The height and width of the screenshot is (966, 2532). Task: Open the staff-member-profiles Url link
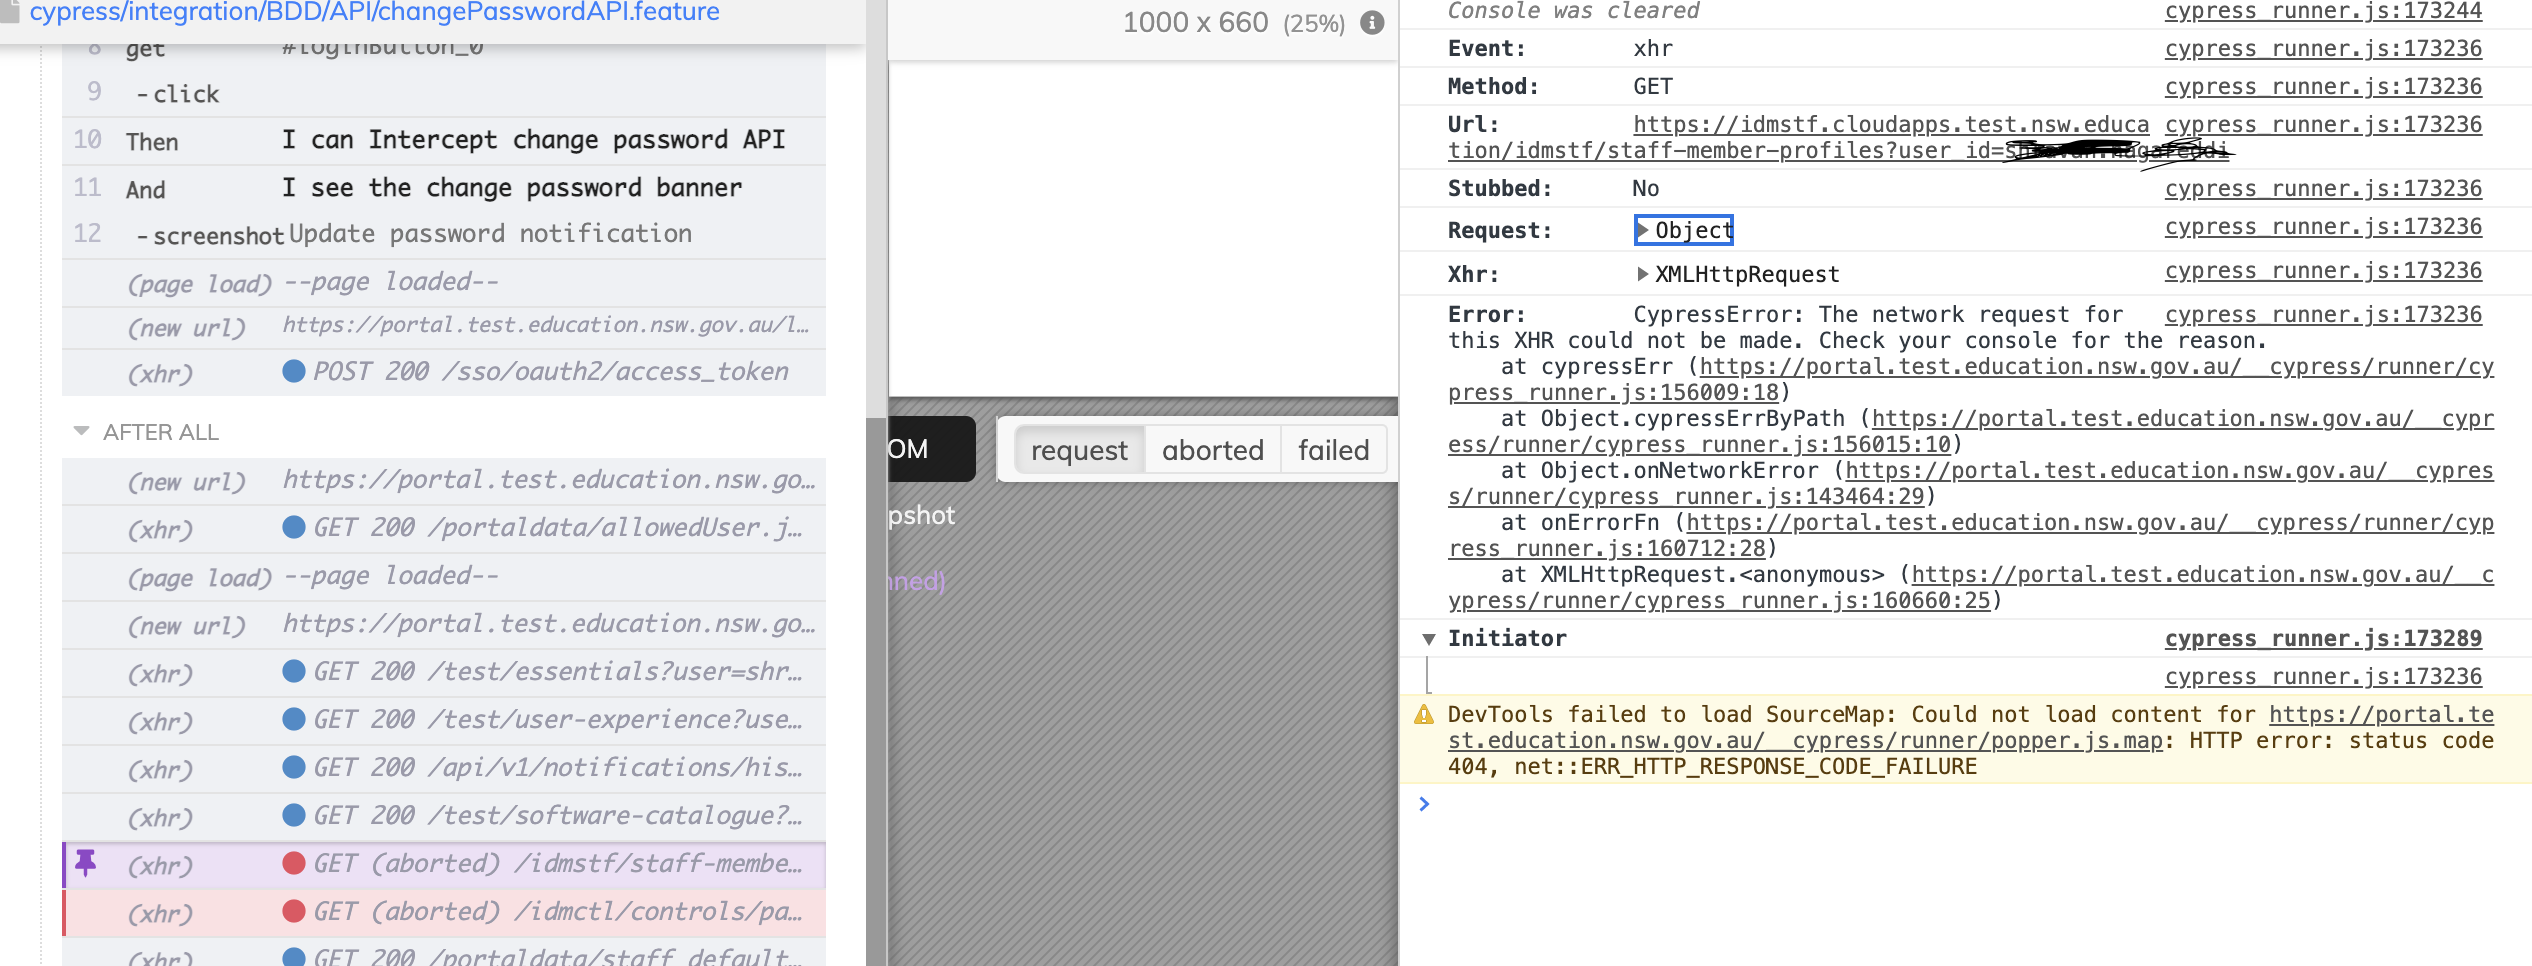coord(1840,138)
